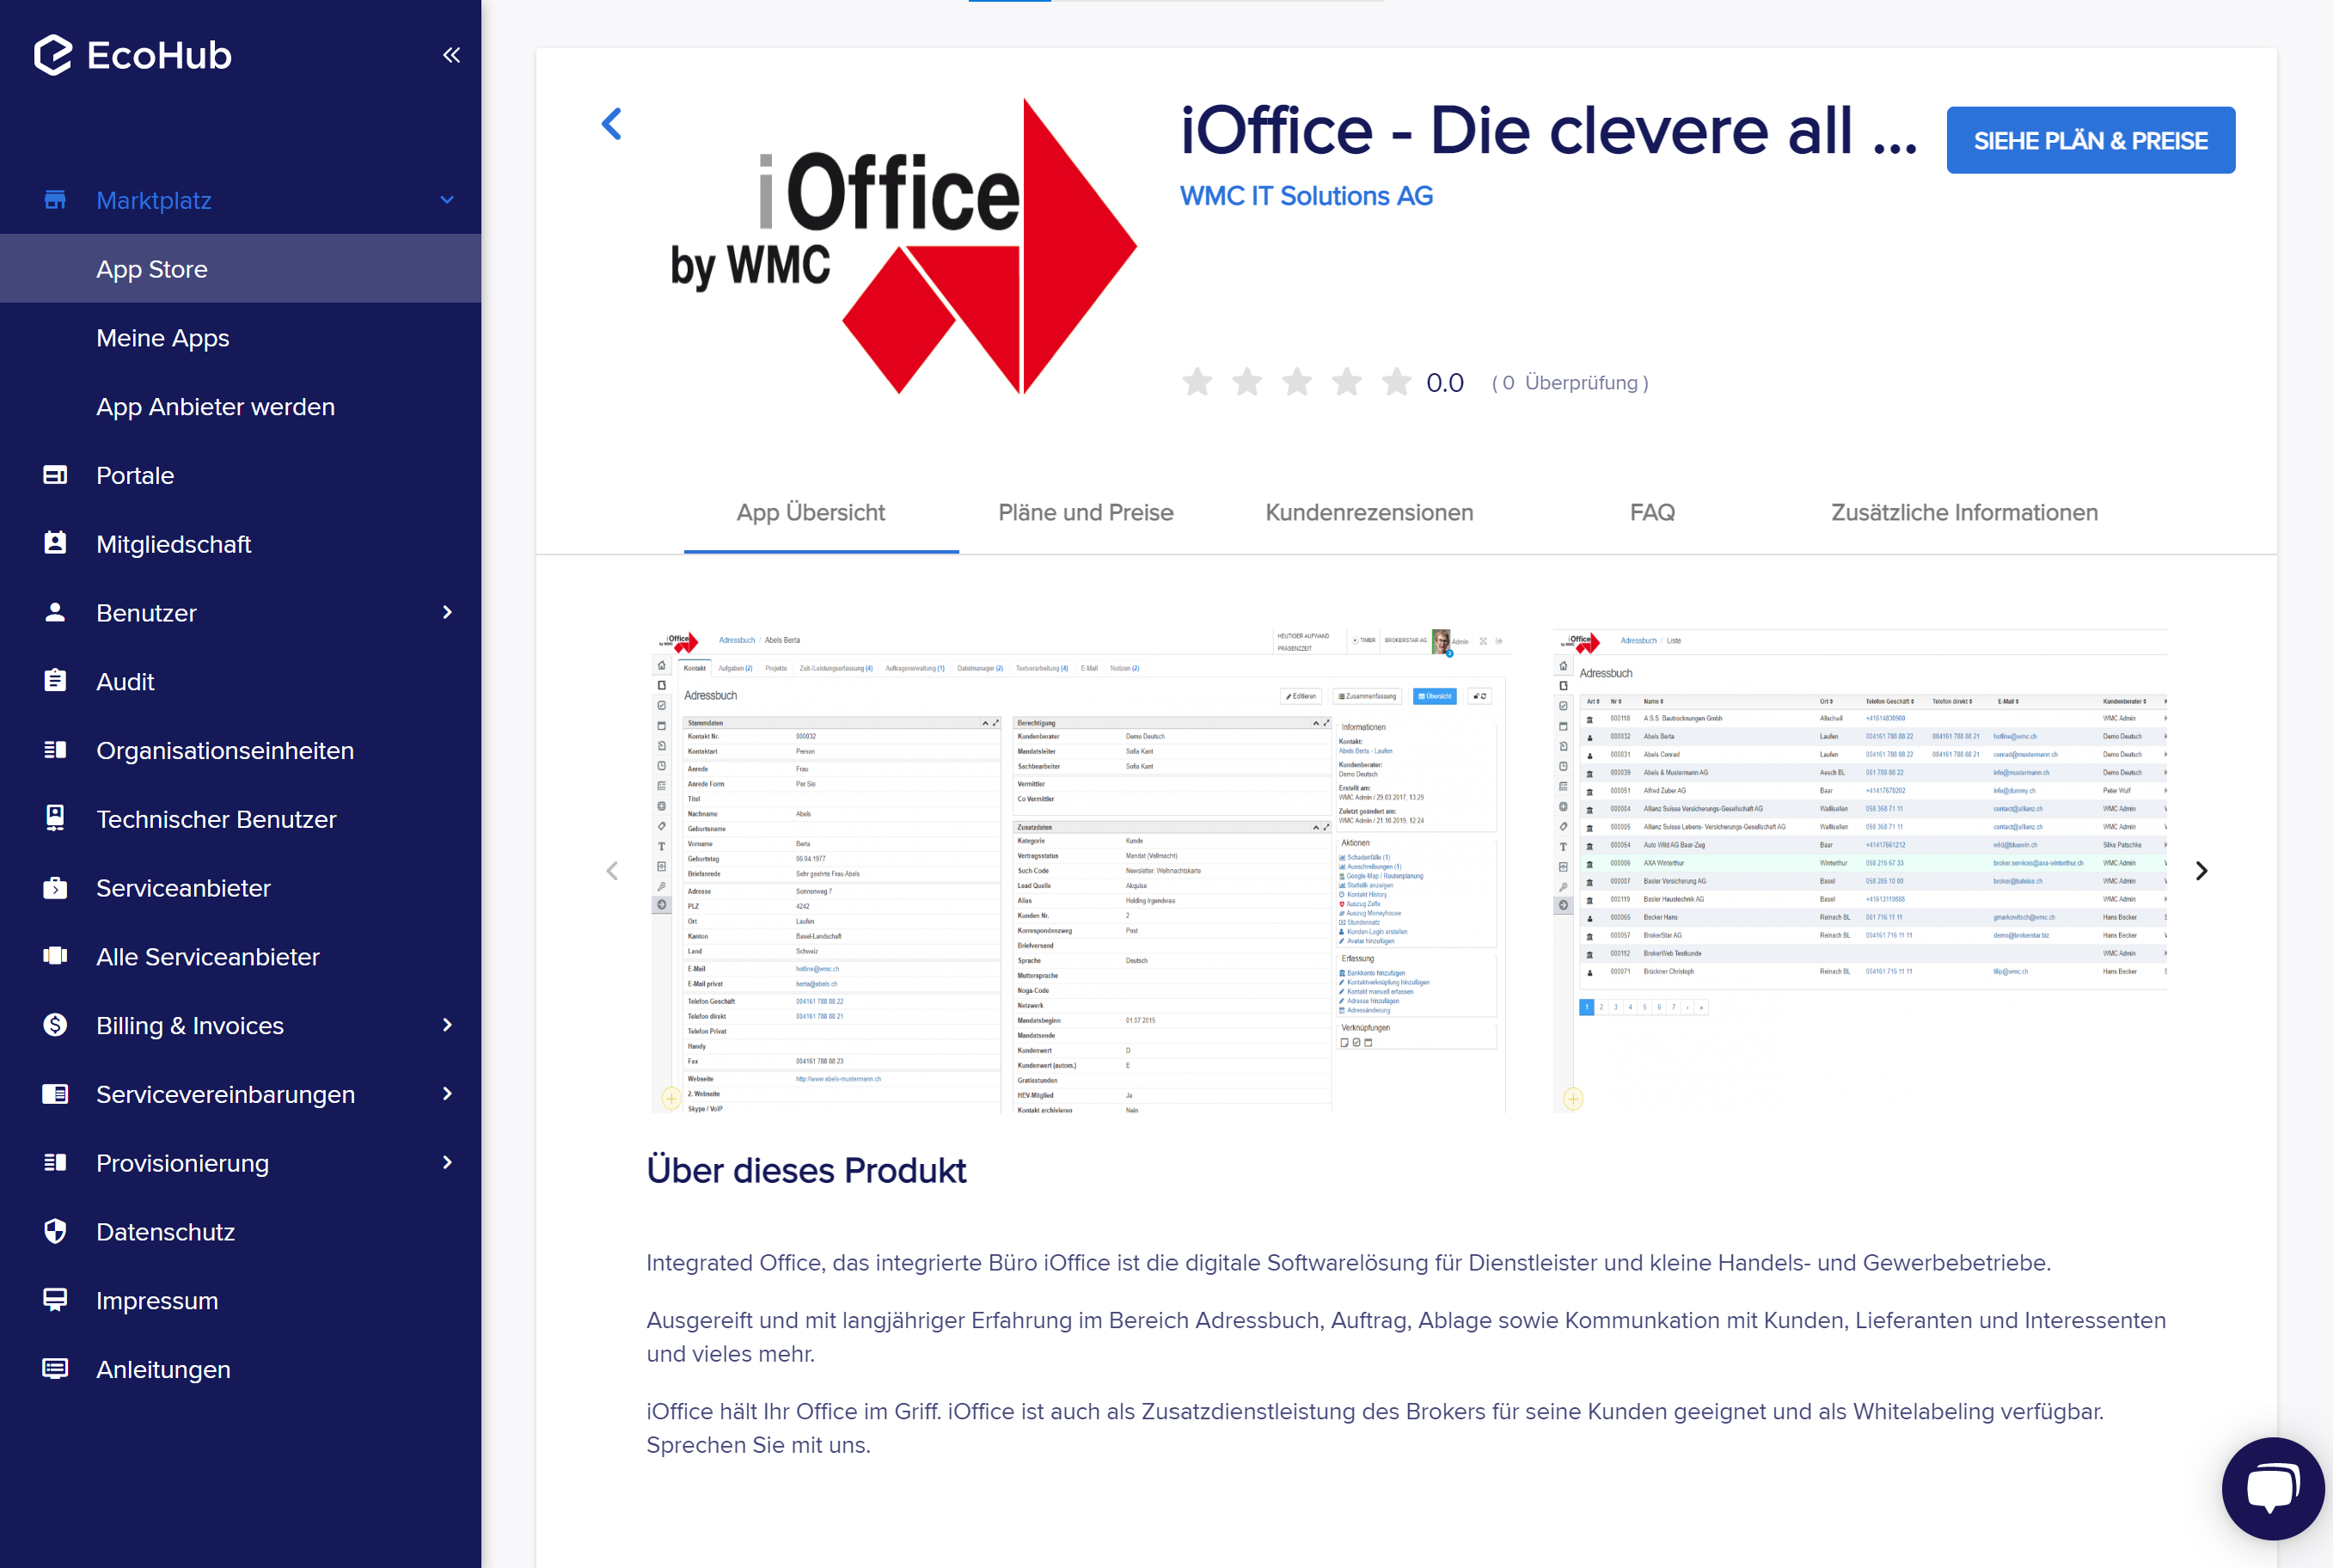Show next screenshot with right arrow
The width and height of the screenshot is (2333, 1568).
point(2201,871)
